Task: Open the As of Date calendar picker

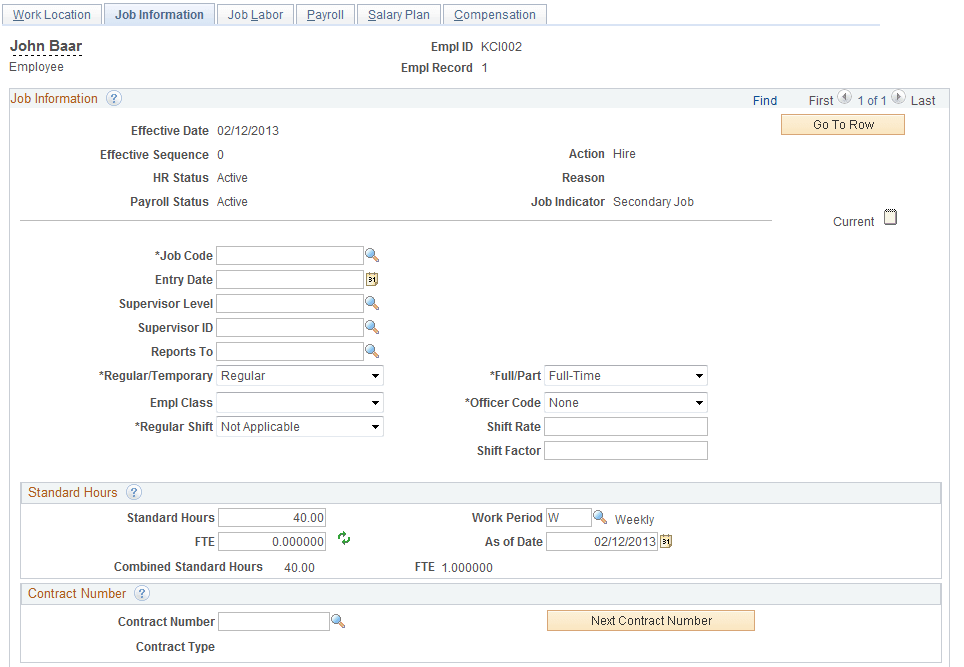Action: pos(666,542)
